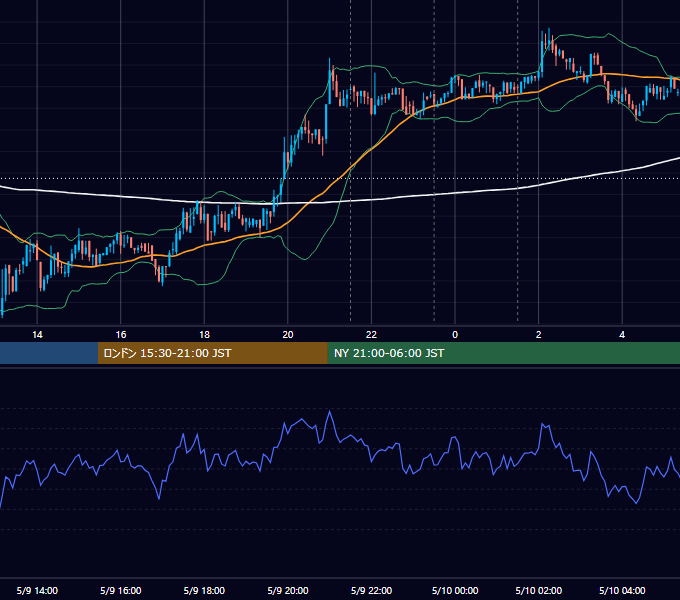Click the 5/10 00:00 label on indicator axis

(455, 590)
